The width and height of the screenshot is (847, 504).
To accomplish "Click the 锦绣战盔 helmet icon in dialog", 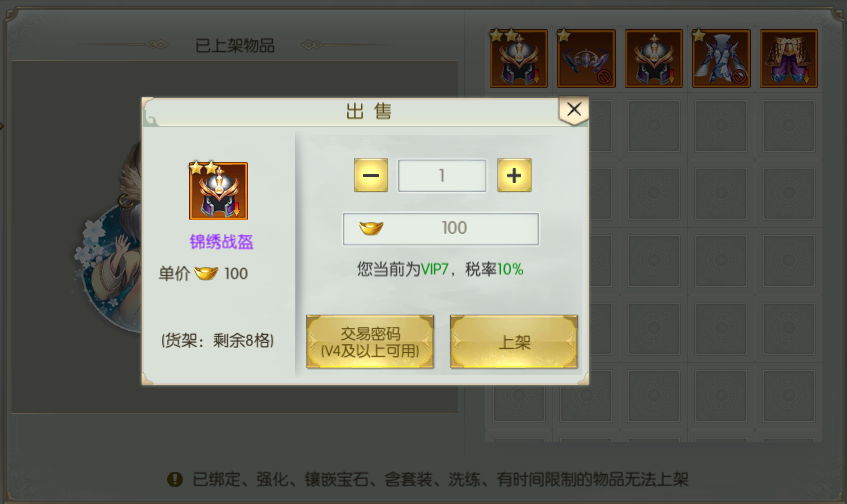I will pyautogui.click(x=218, y=191).
